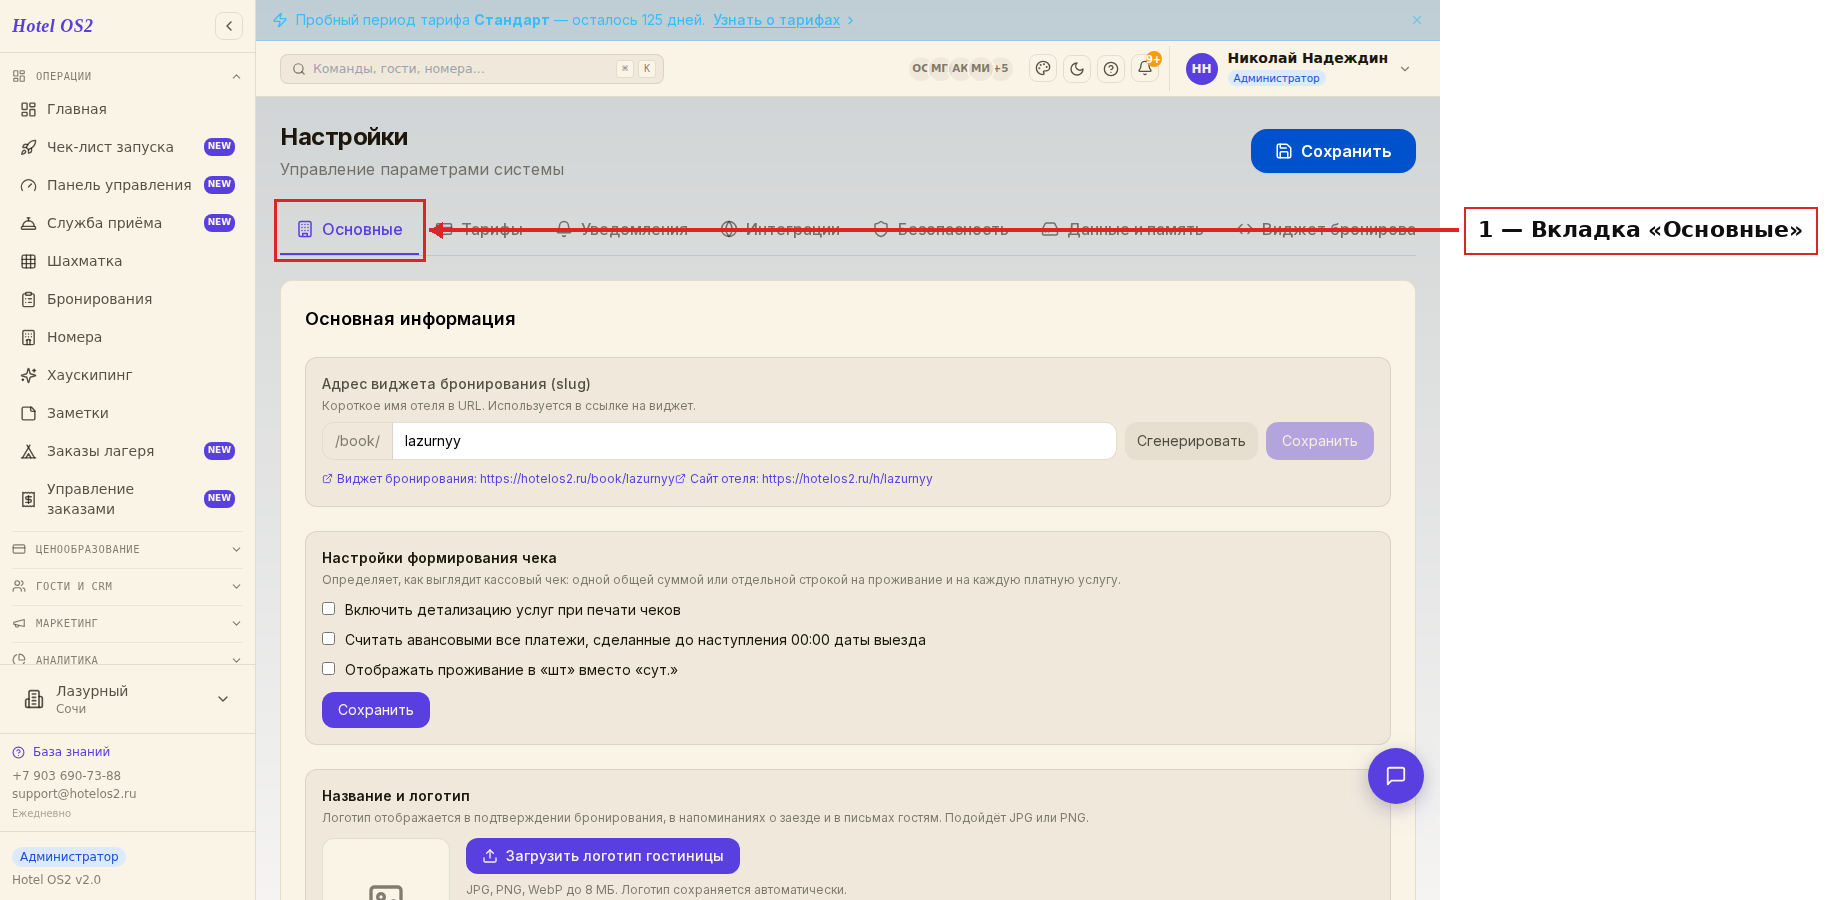Collapse the sidebar with the chevron button
Screen dimensions: 1841x900
[229, 26]
